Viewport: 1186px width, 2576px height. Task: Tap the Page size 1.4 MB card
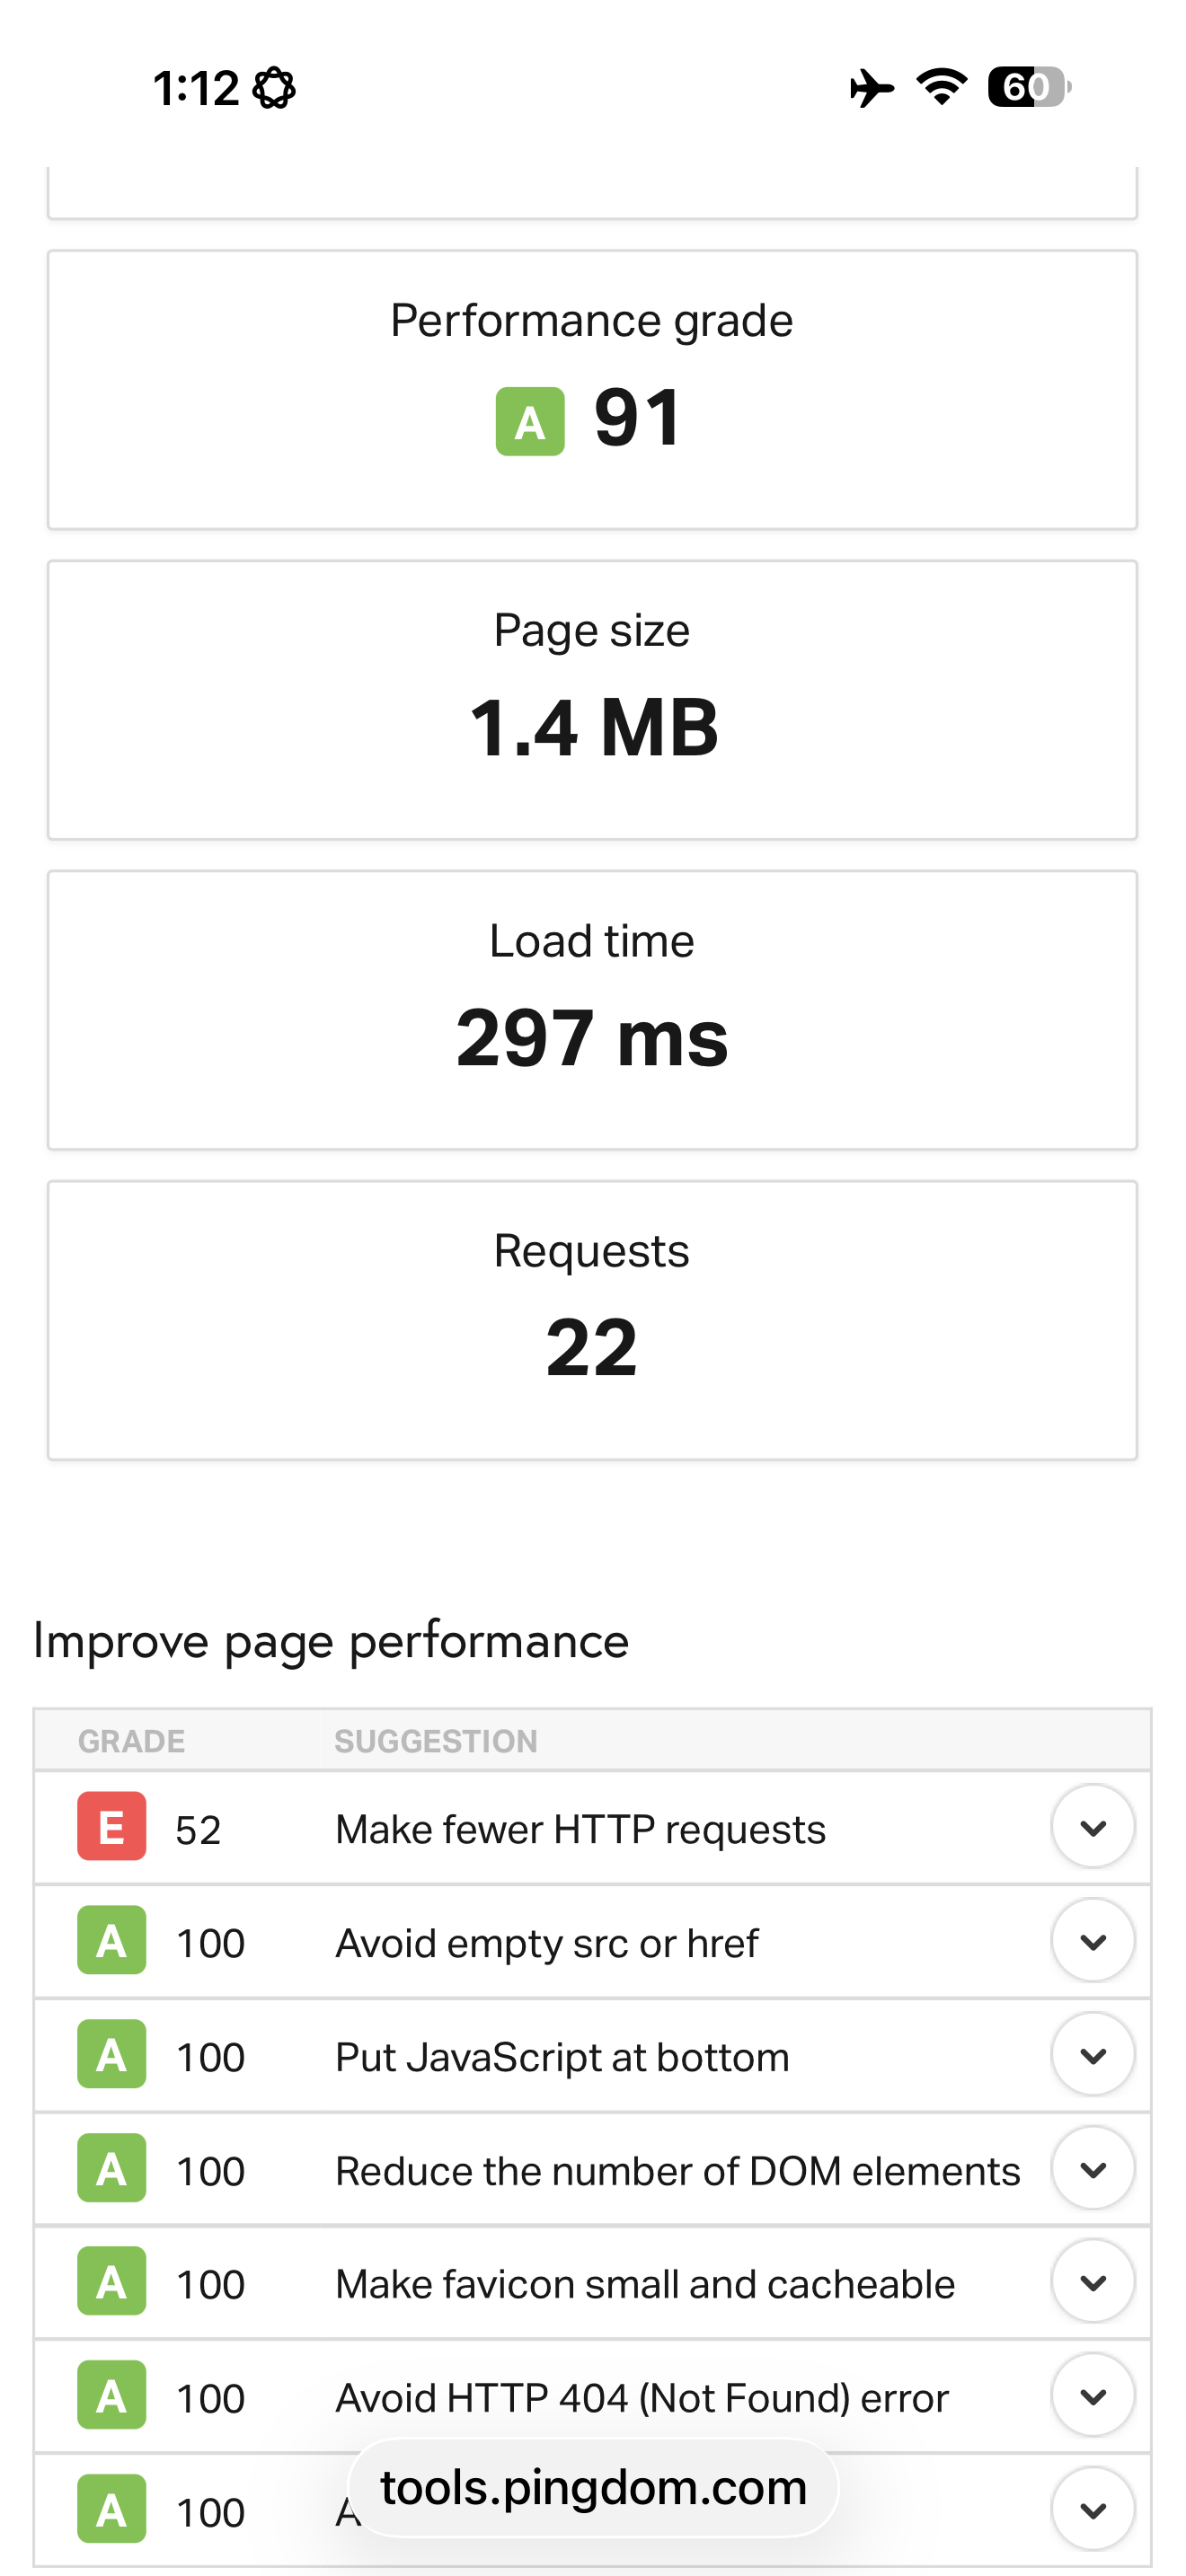[592, 700]
